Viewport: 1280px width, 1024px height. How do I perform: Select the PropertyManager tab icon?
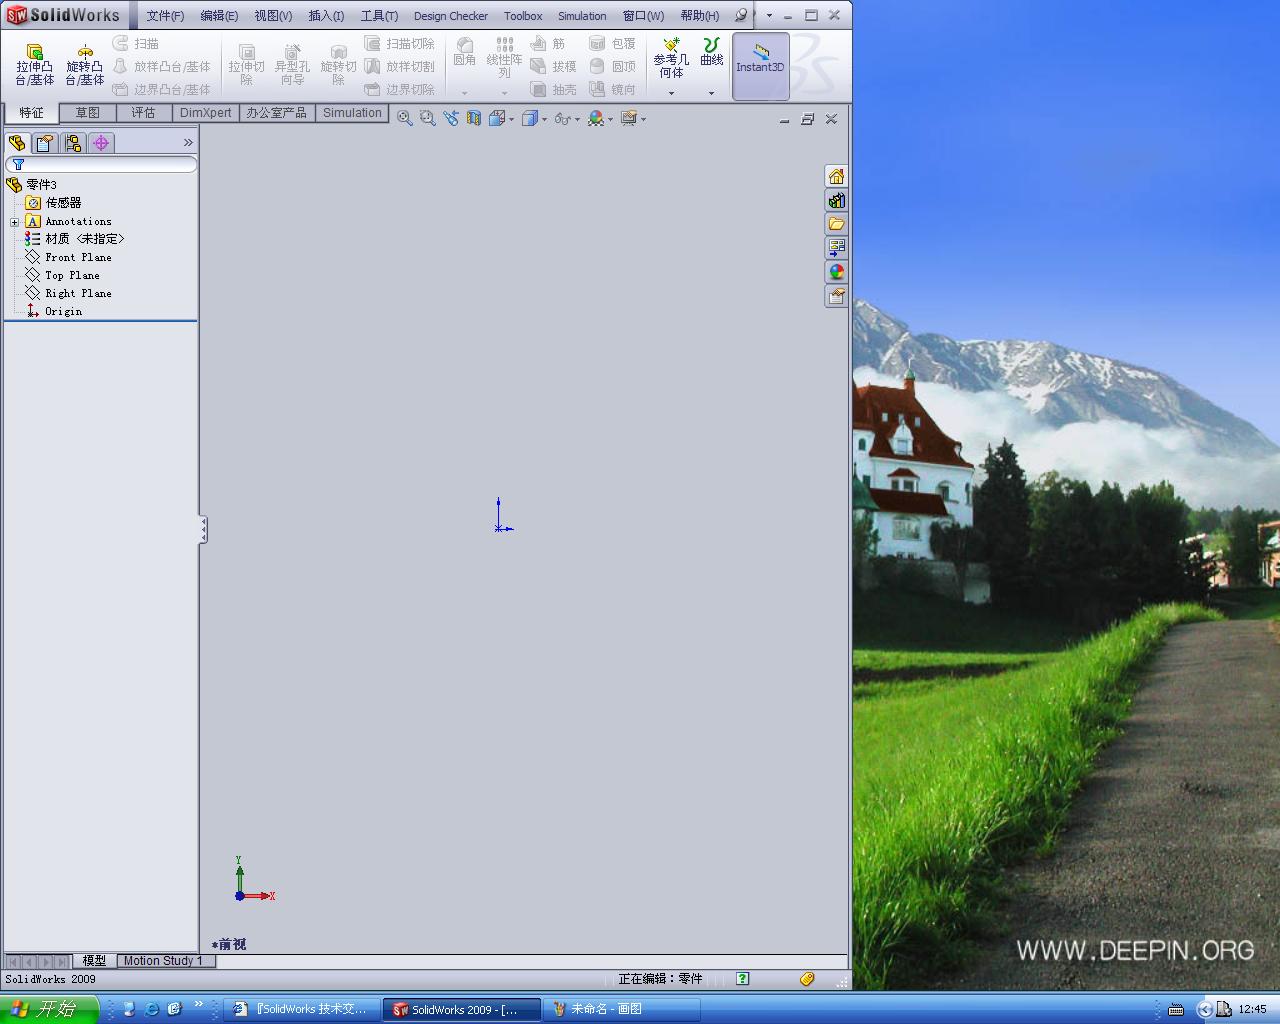point(45,143)
